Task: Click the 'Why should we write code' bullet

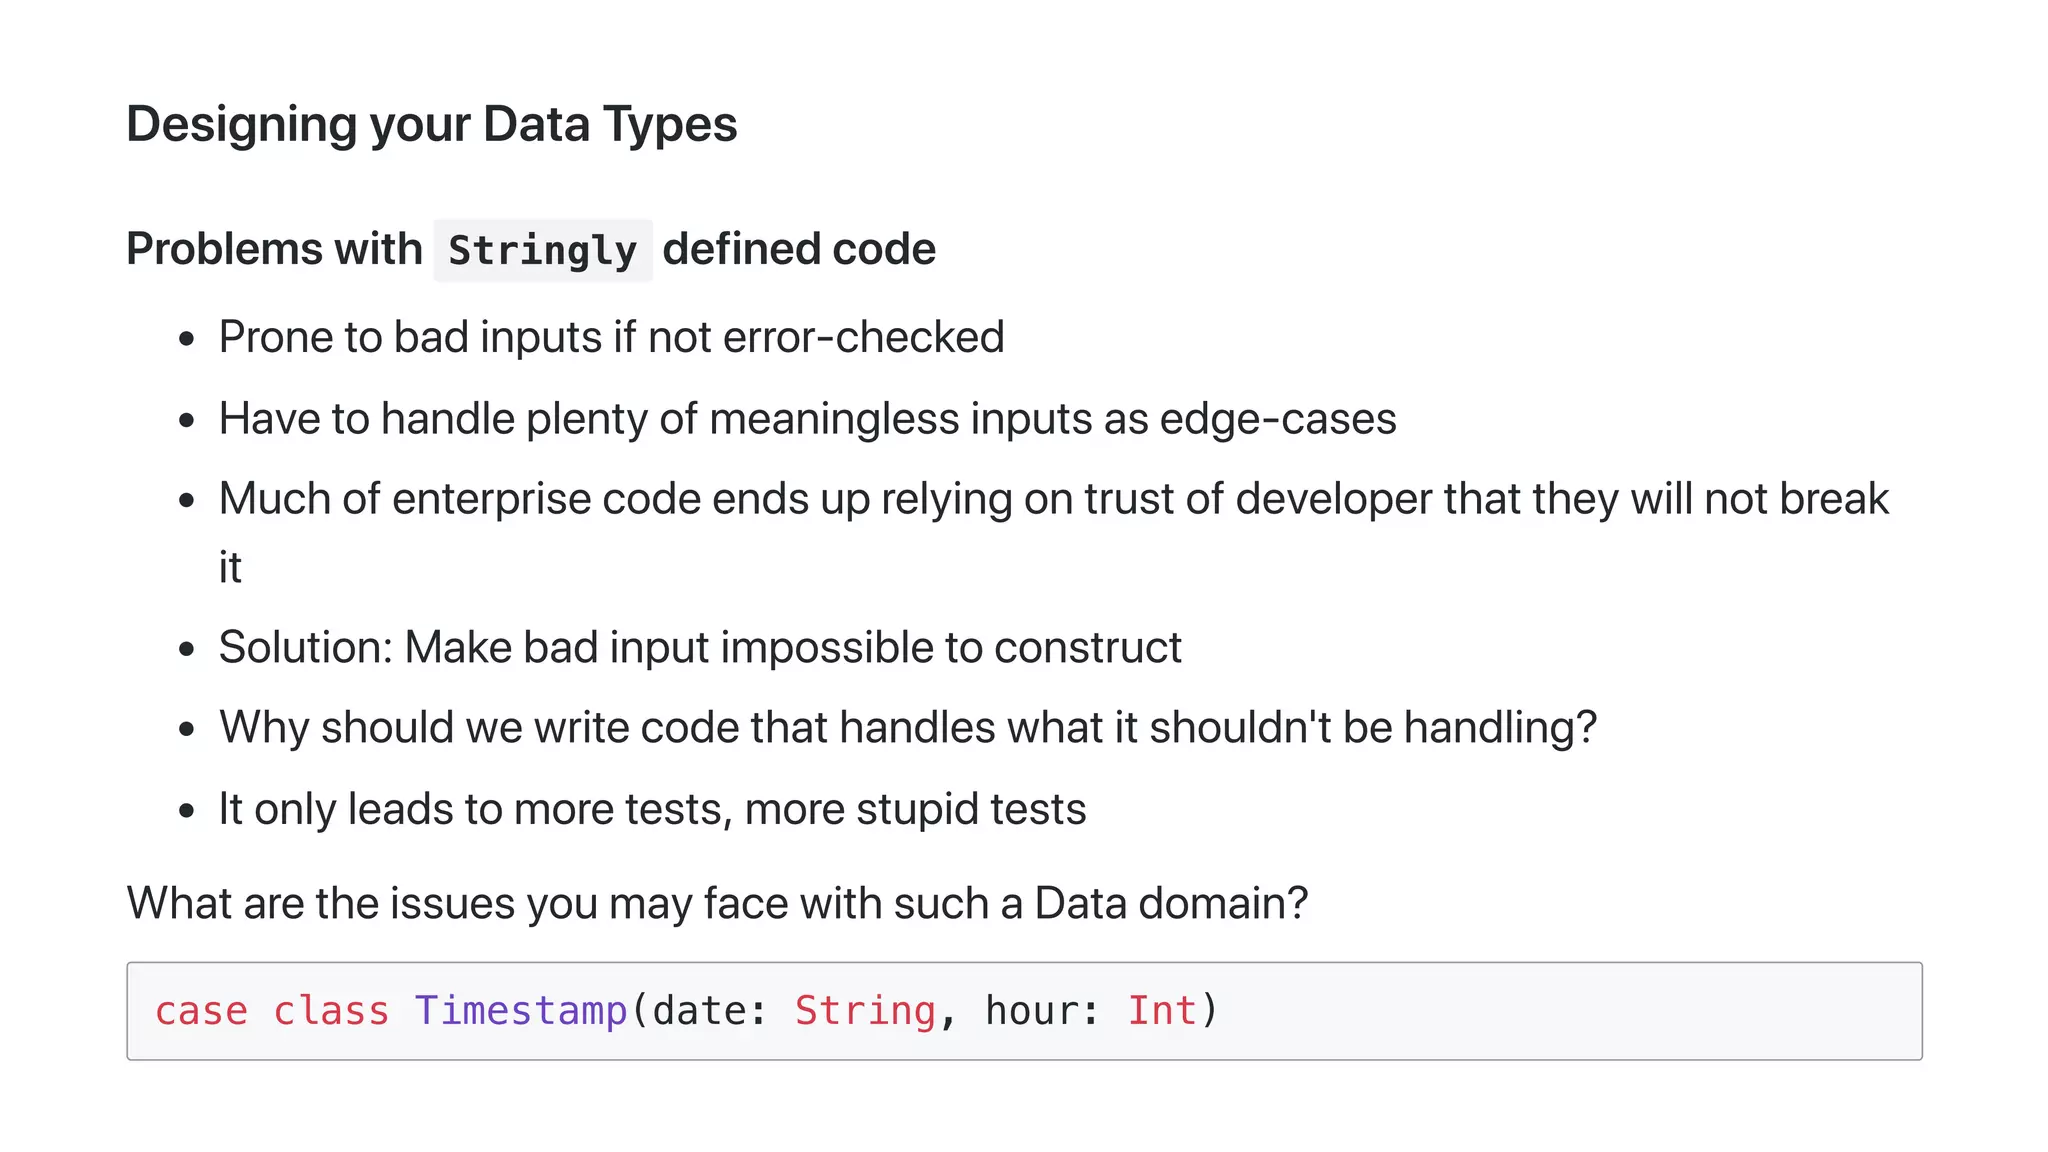Action: (907, 727)
